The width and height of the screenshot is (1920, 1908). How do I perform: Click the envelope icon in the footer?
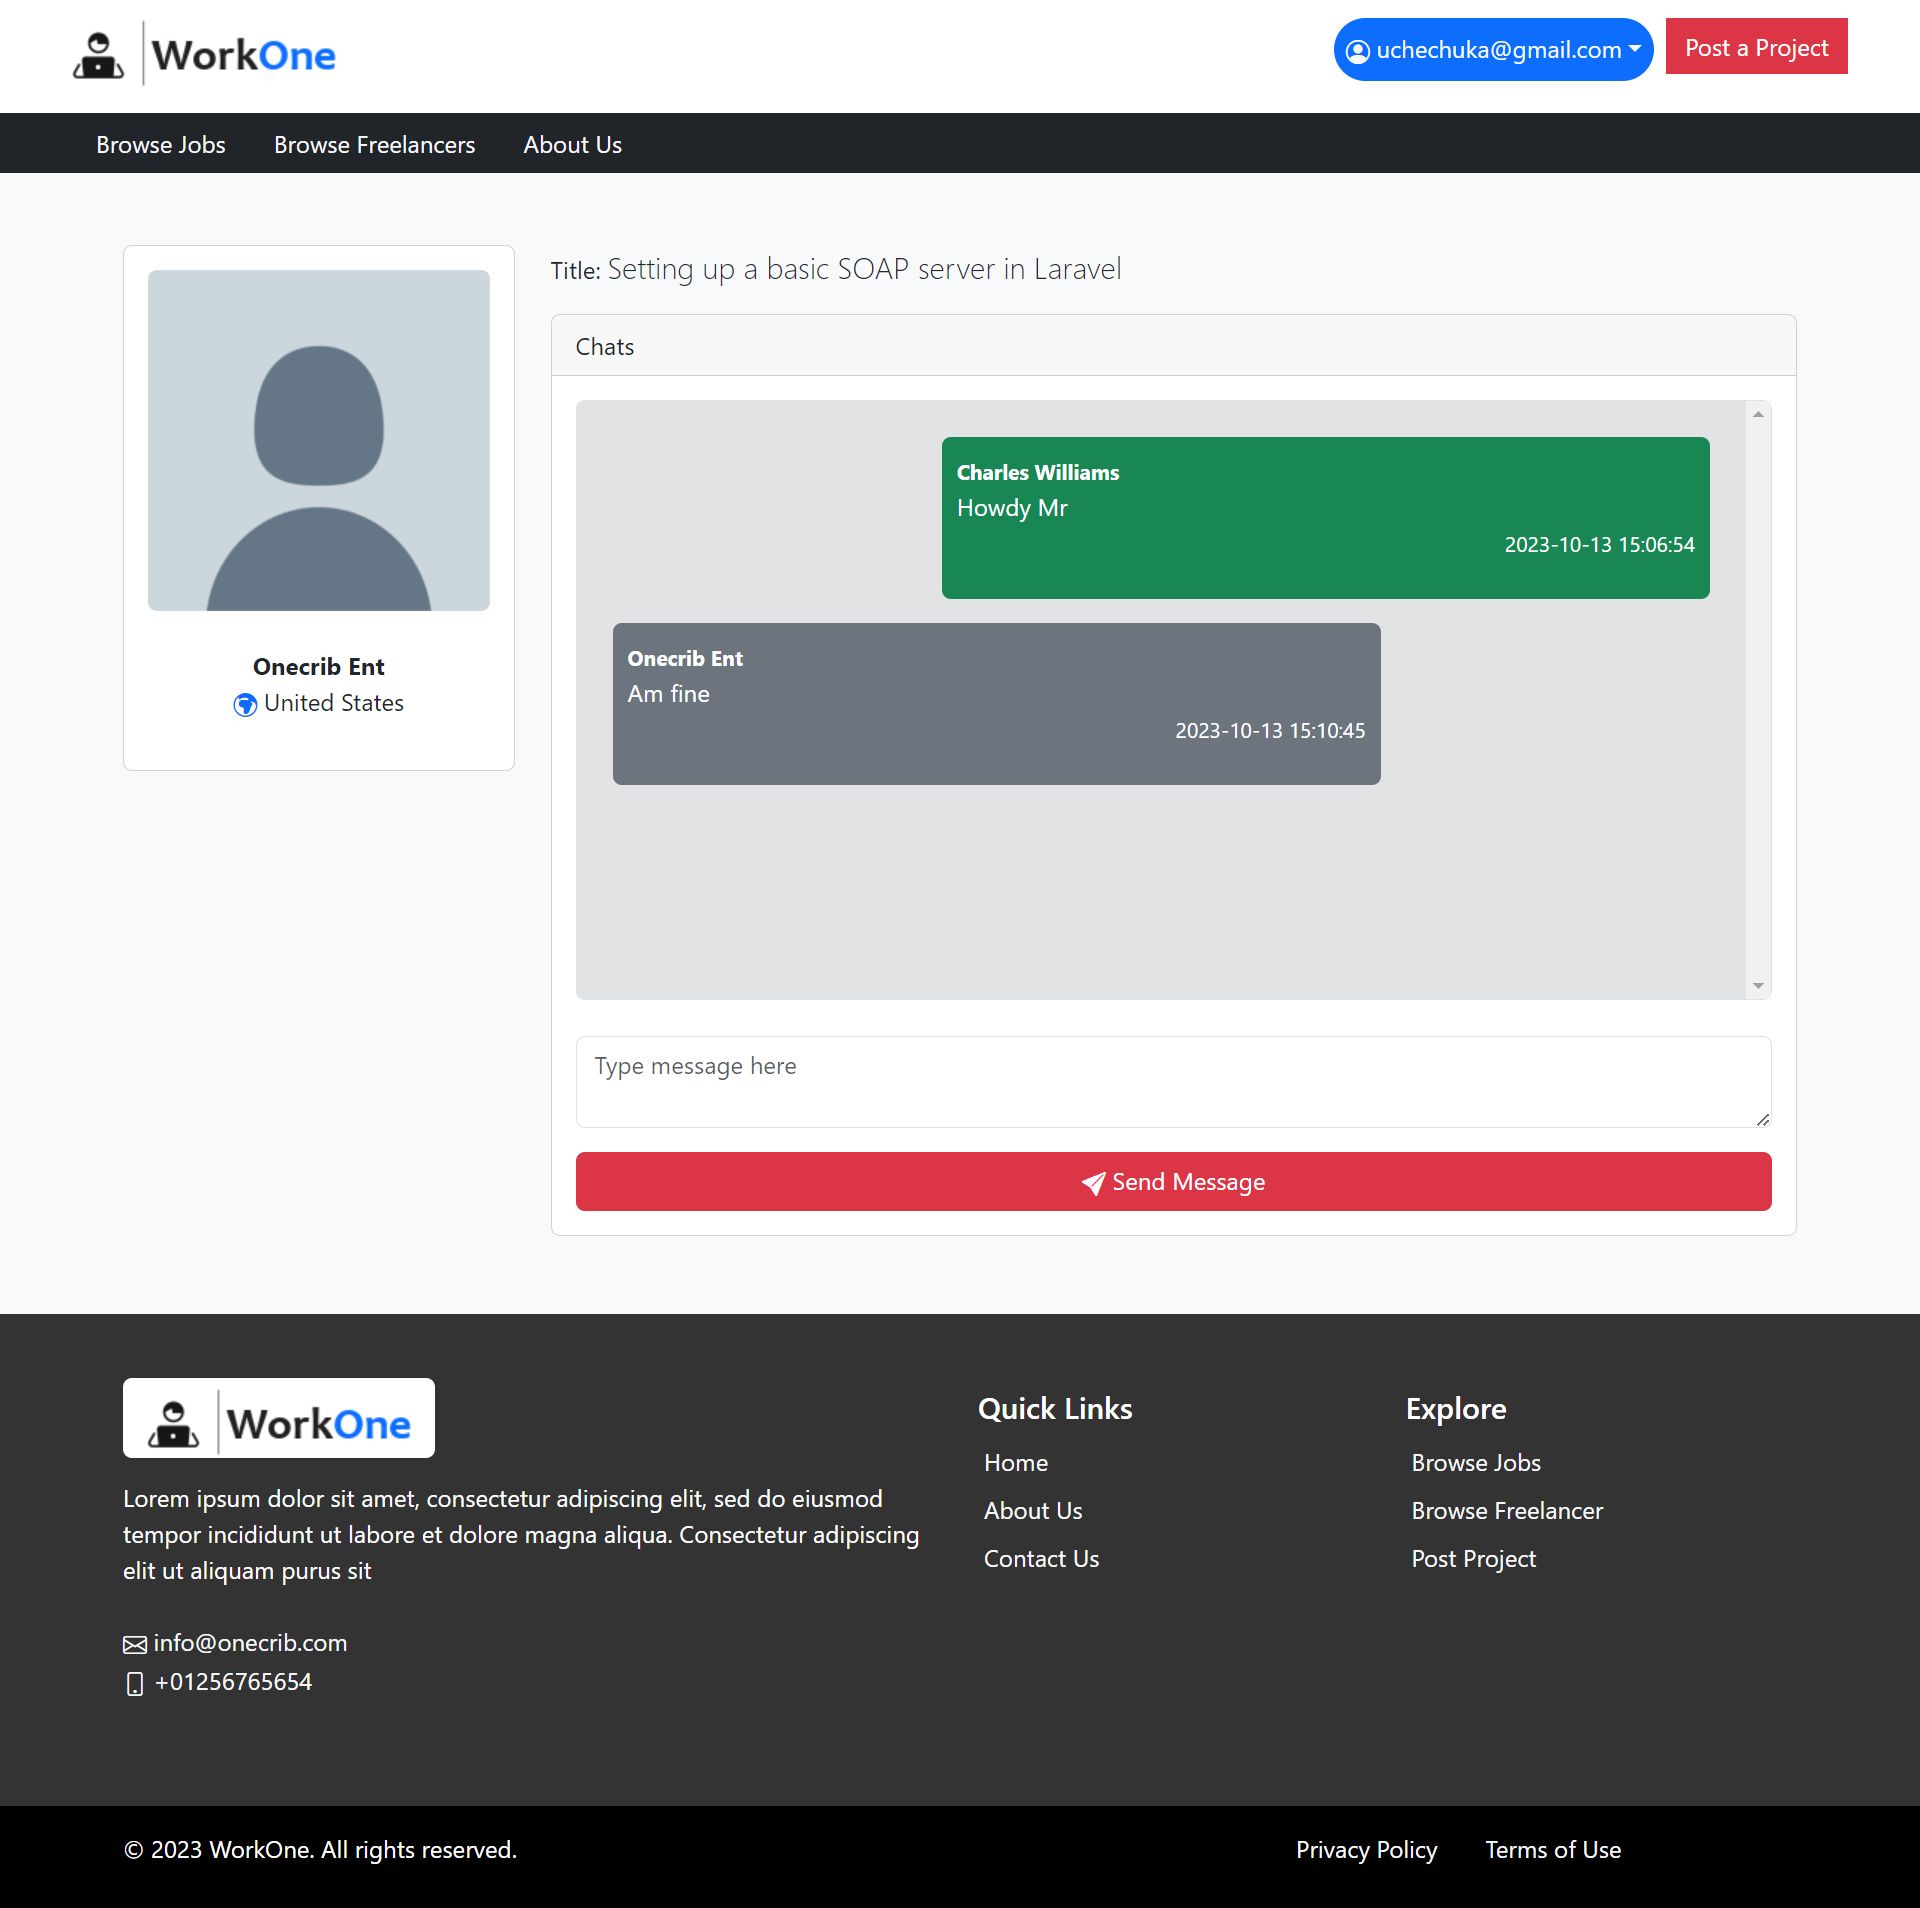[x=135, y=1645]
